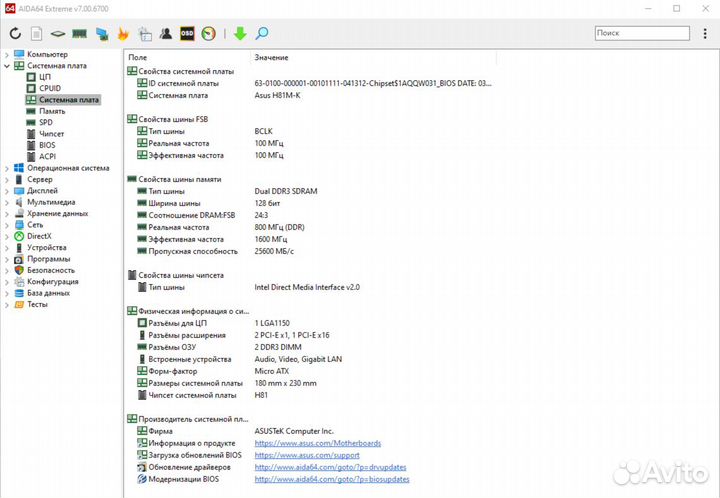The image size is (720, 498).
Task: Expand the Сервер tree node
Action: point(6,180)
